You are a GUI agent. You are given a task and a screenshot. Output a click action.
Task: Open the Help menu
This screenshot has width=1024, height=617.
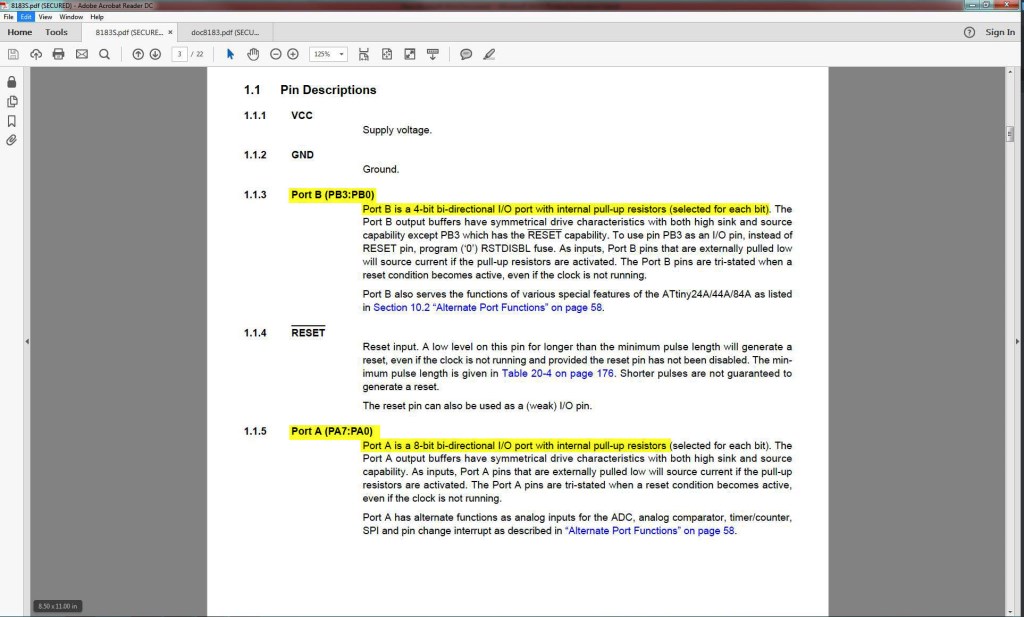click(x=97, y=17)
